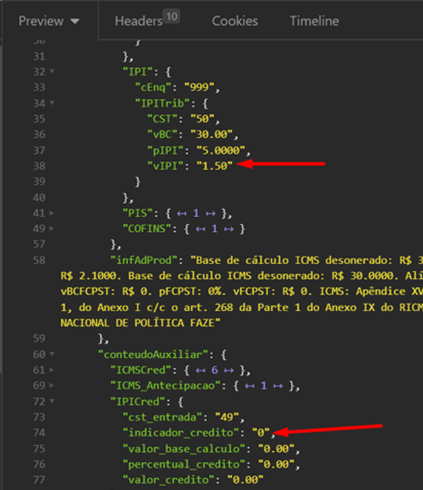Click line number 74 in gutter
This screenshot has width=423, height=490.
coord(39,433)
